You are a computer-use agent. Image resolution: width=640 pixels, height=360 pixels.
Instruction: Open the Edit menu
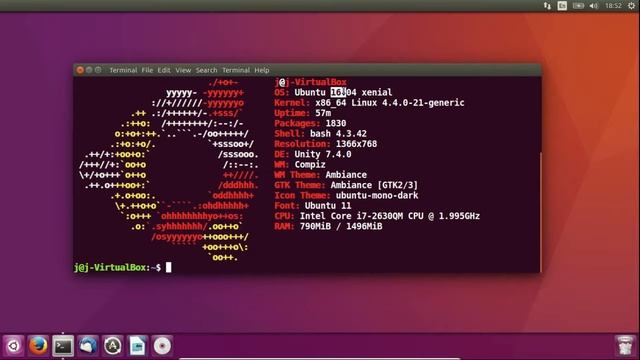tap(164, 70)
